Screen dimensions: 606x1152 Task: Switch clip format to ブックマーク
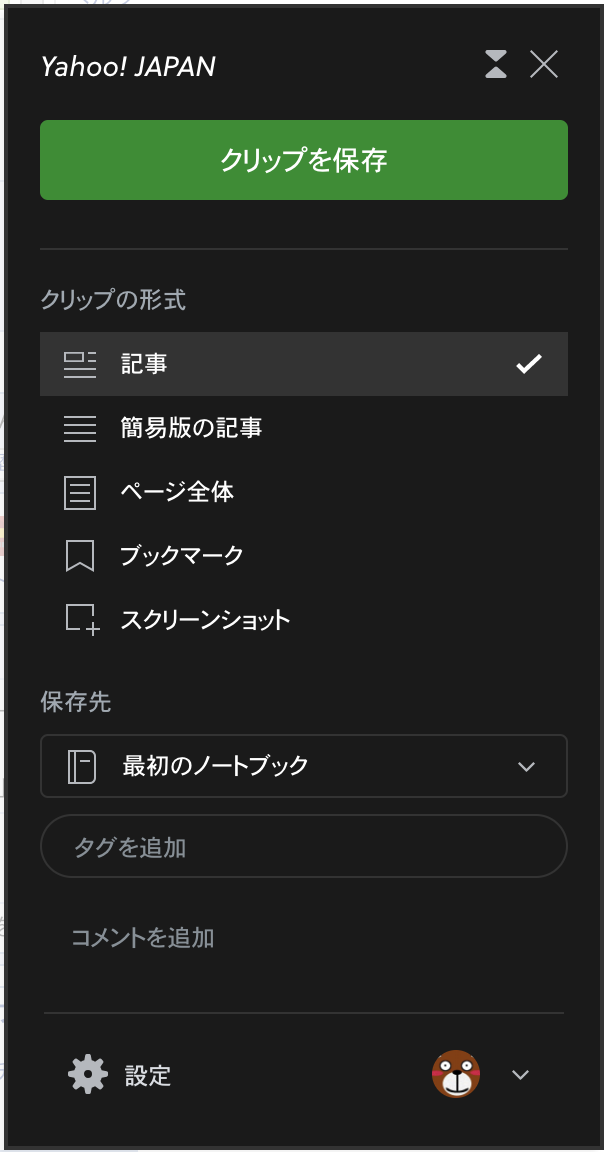pyautogui.click(x=180, y=556)
